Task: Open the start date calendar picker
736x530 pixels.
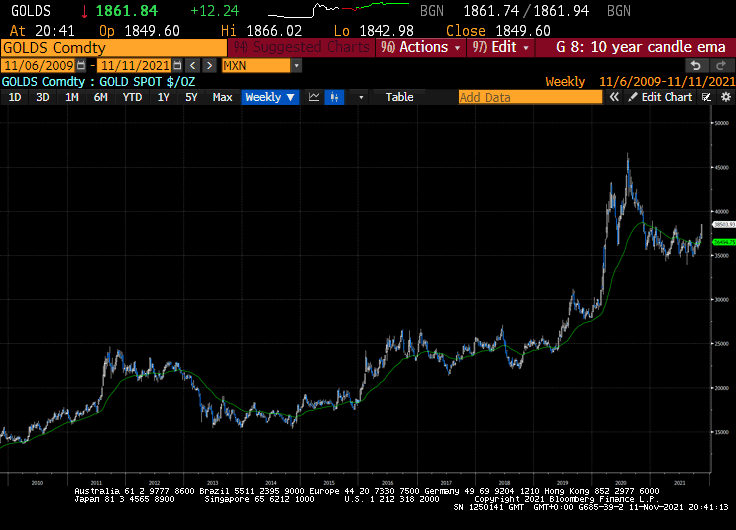Action: point(81,66)
